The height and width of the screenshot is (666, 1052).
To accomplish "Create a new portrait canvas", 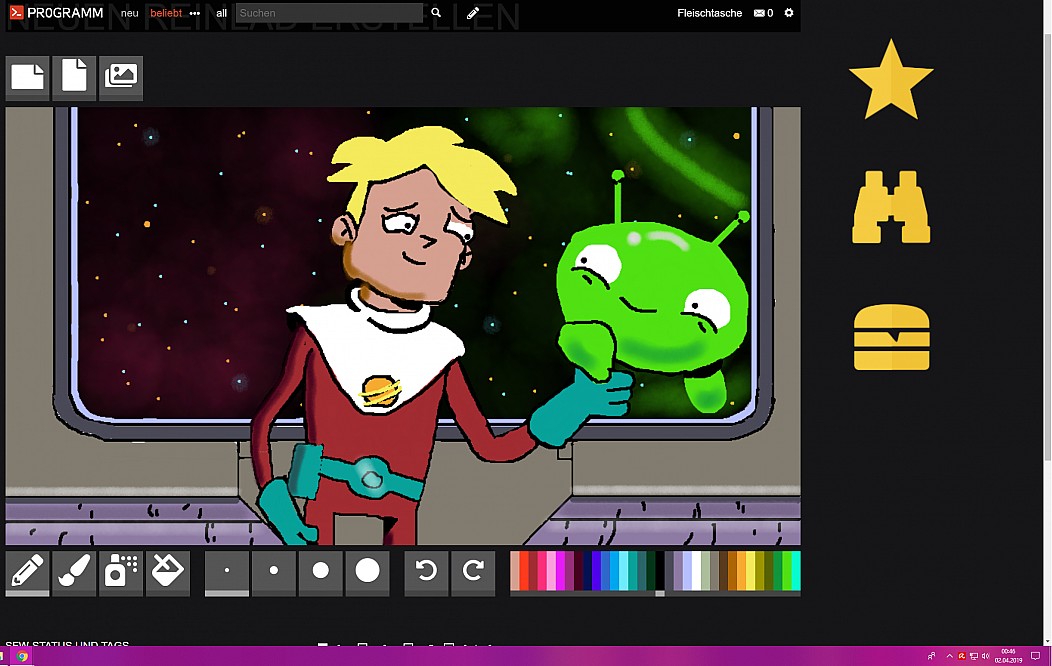I will pyautogui.click(x=74, y=78).
